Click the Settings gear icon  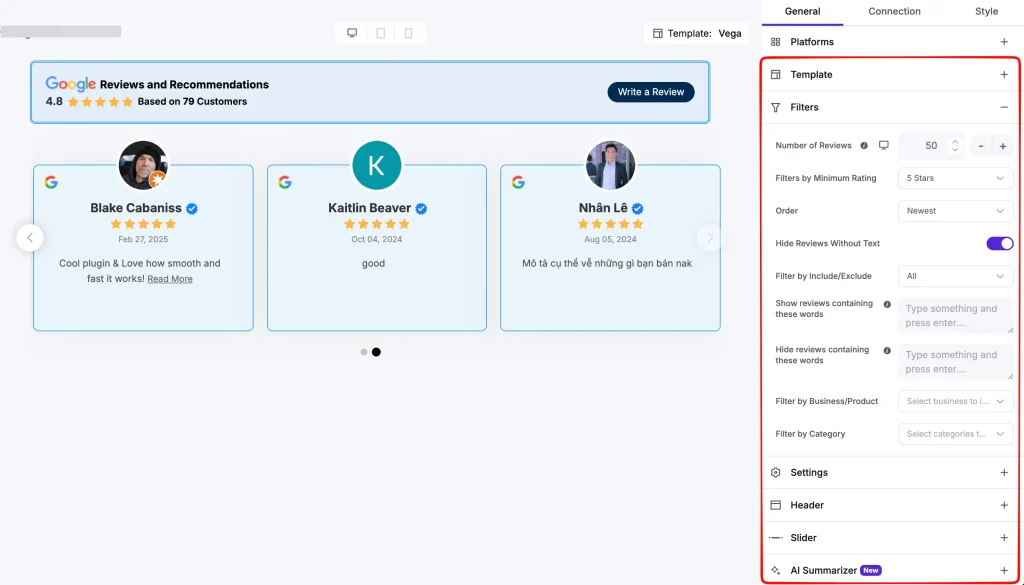(776, 473)
